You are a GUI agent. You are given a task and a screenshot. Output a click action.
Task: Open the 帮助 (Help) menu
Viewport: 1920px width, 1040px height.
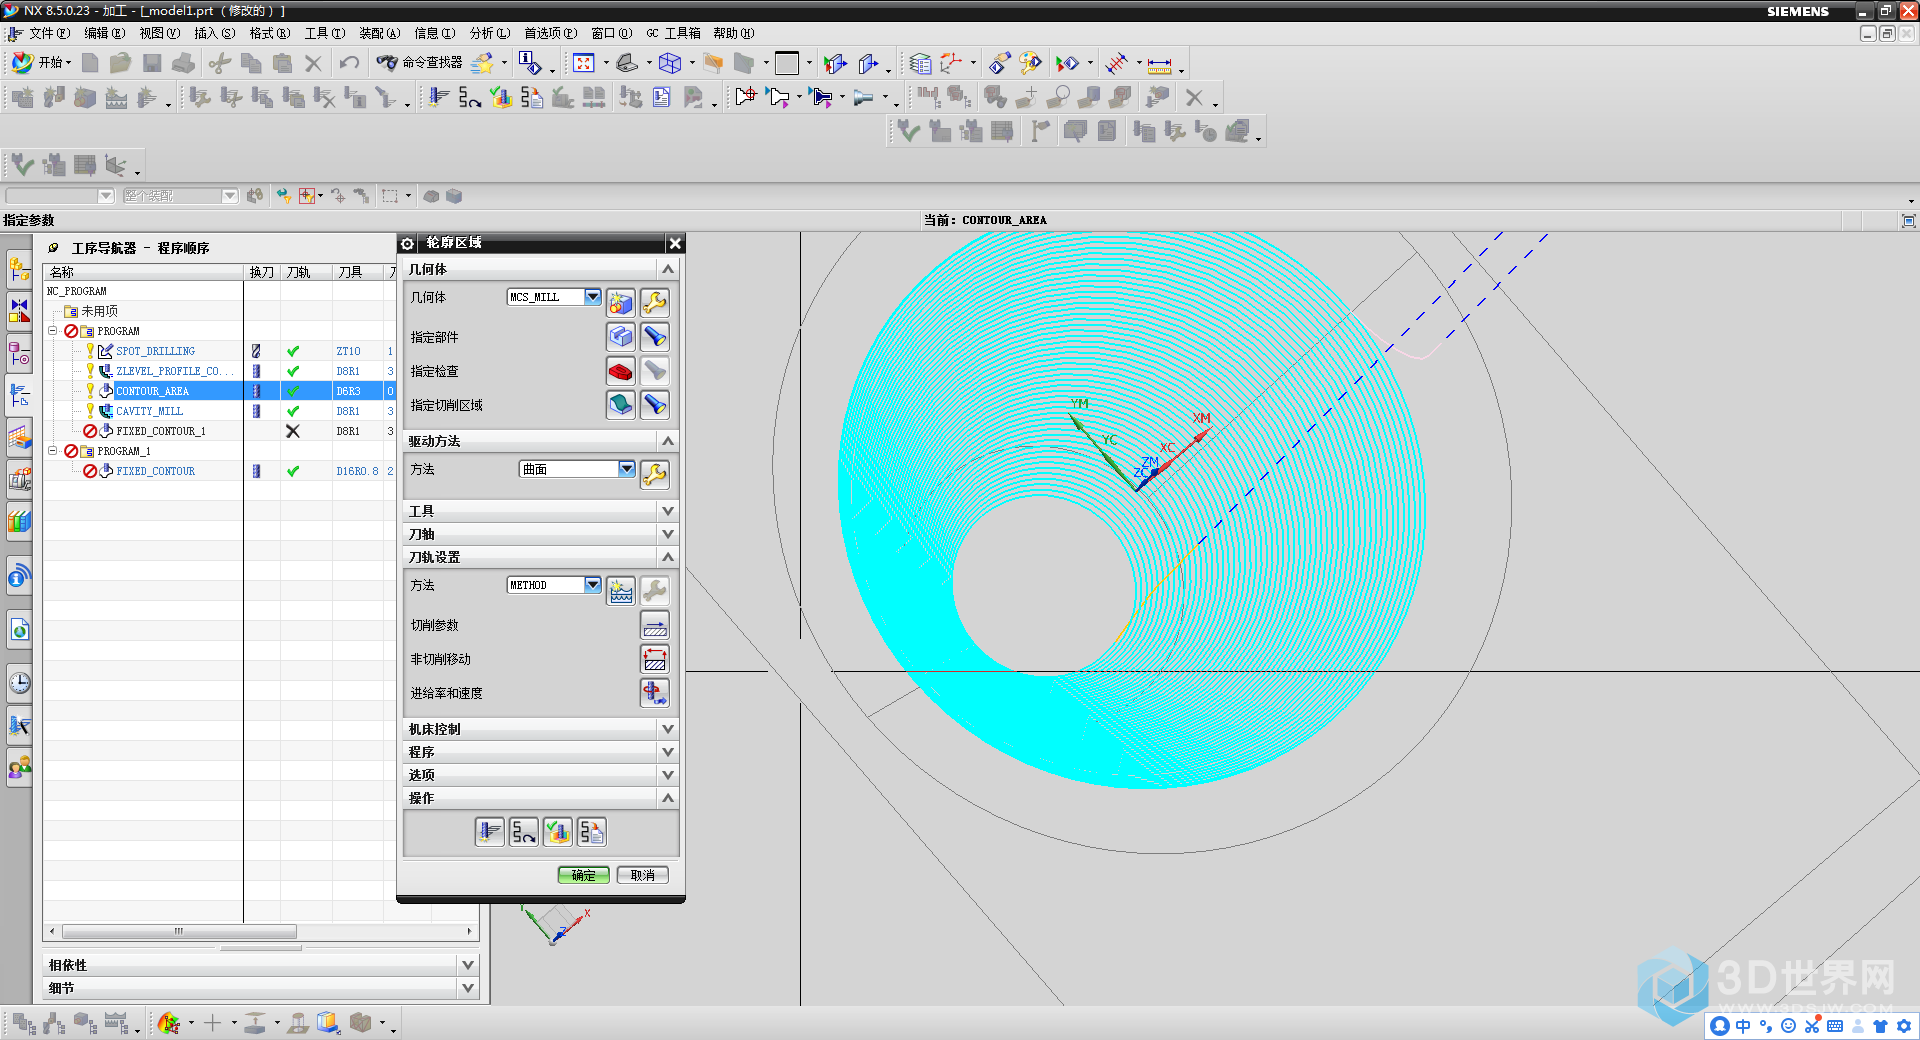[733, 33]
